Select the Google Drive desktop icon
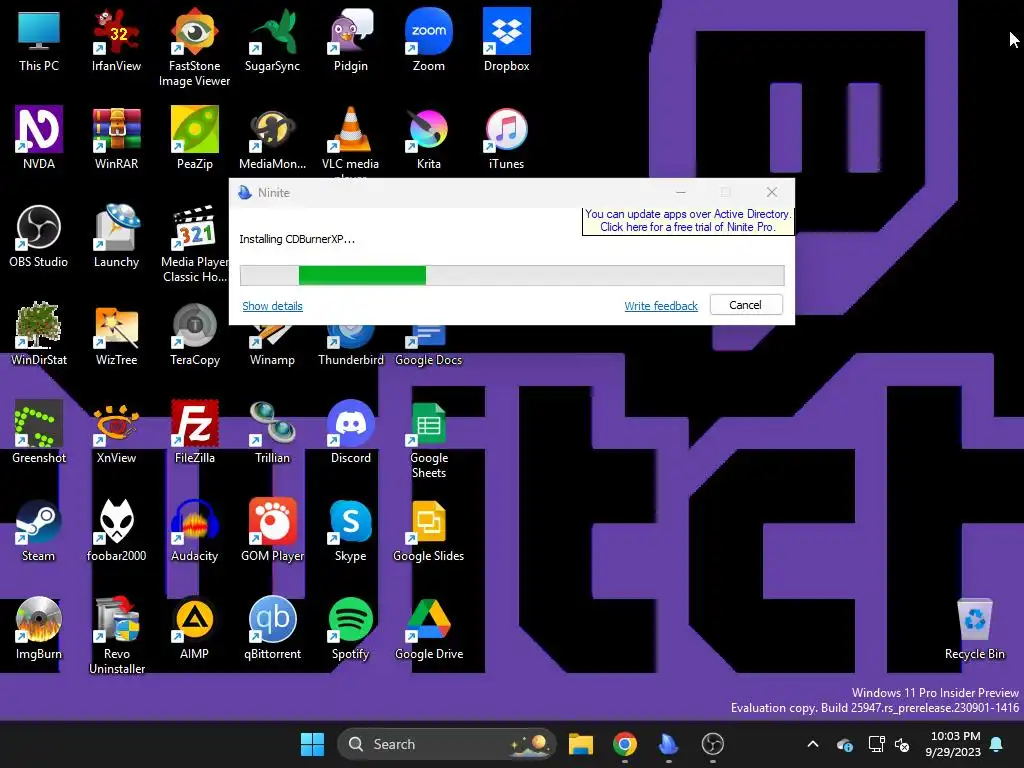 (428, 628)
